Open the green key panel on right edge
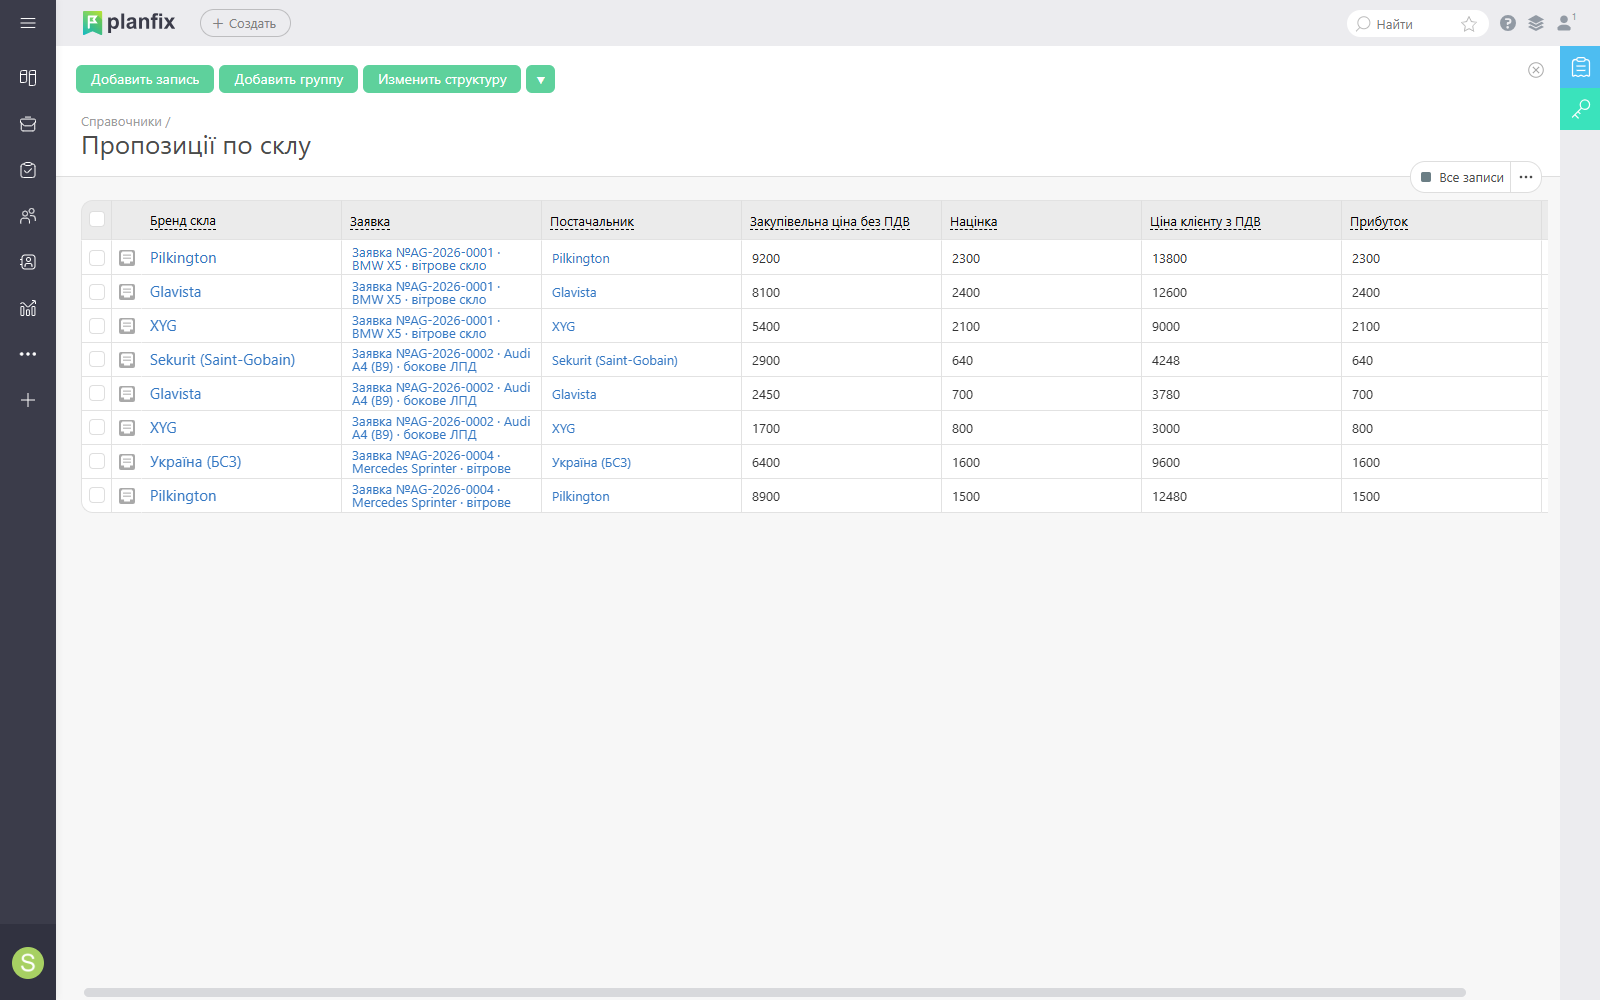 [1580, 109]
